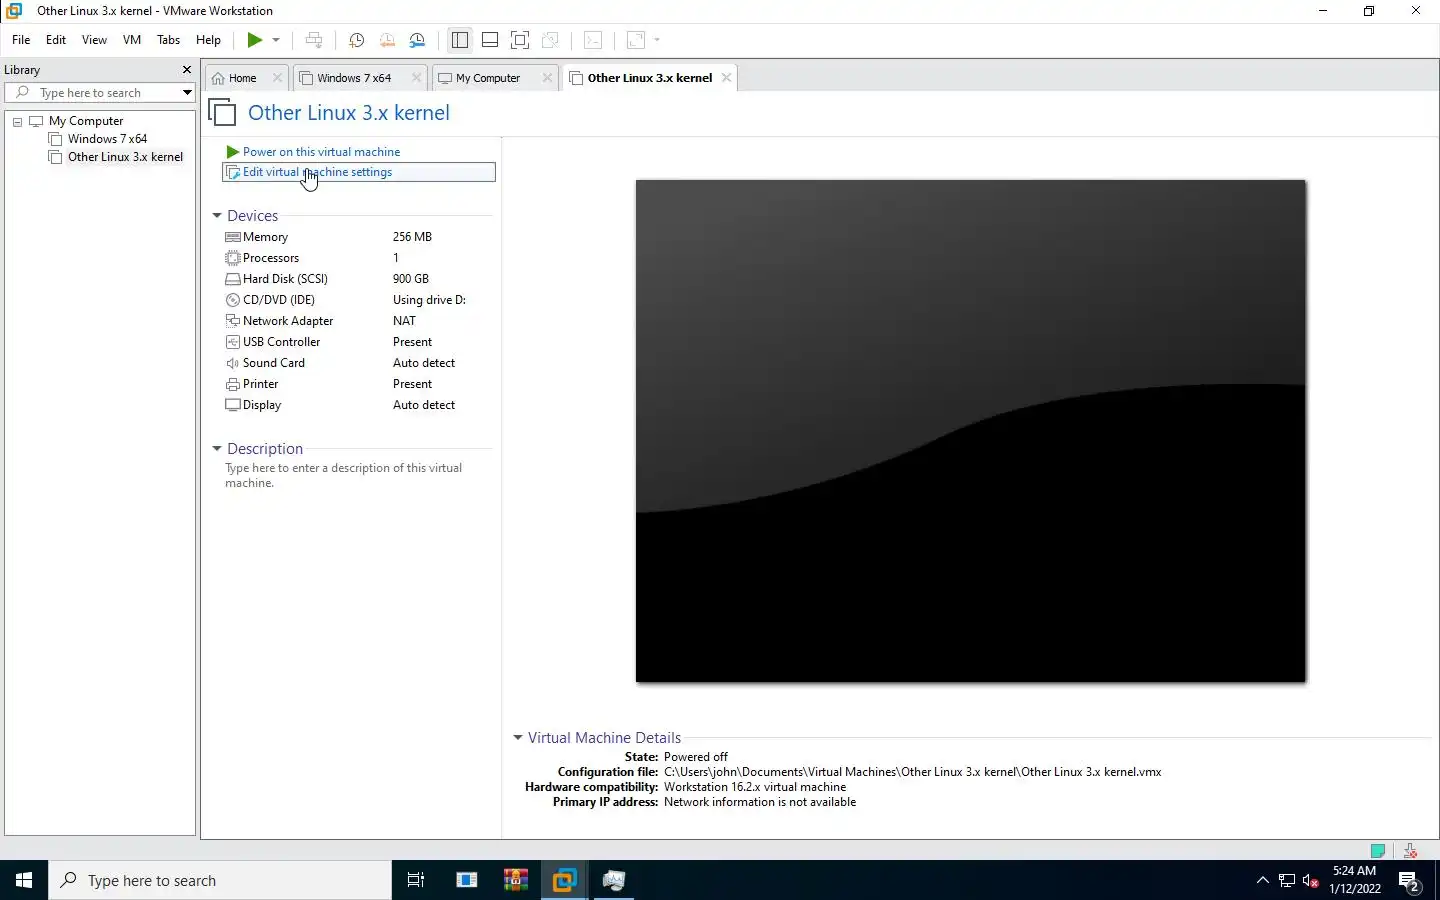
Task: Open the stretch display dropdown arrow
Action: (x=657, y=40)
